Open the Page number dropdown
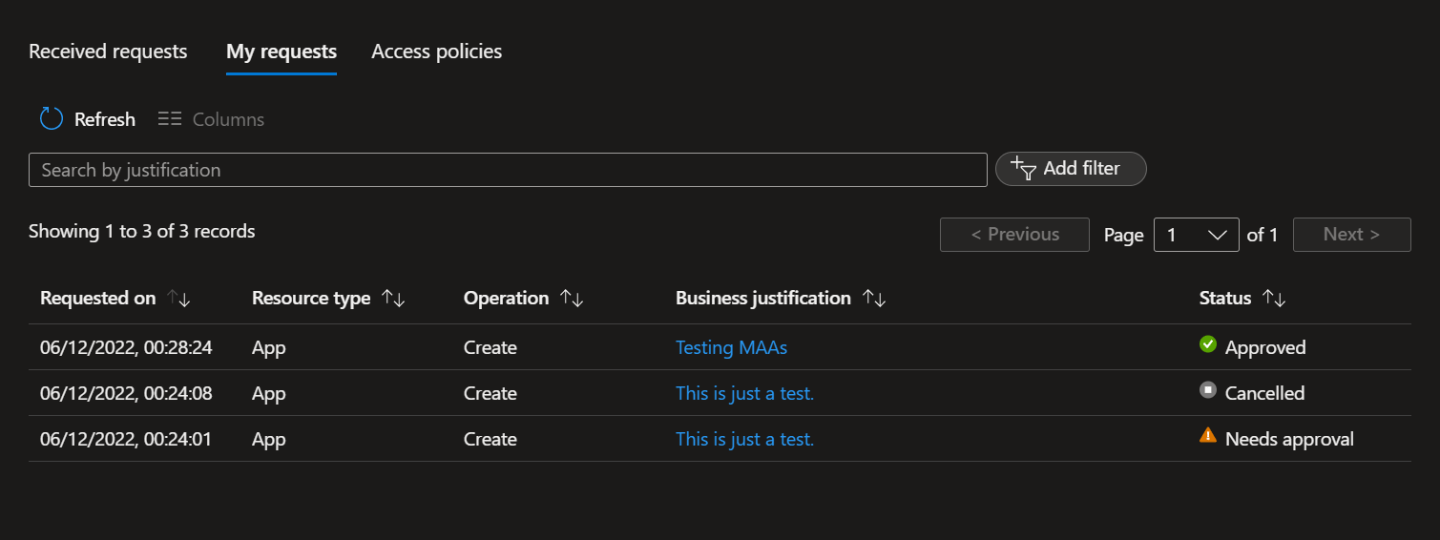 click(x=1196, y=235)
